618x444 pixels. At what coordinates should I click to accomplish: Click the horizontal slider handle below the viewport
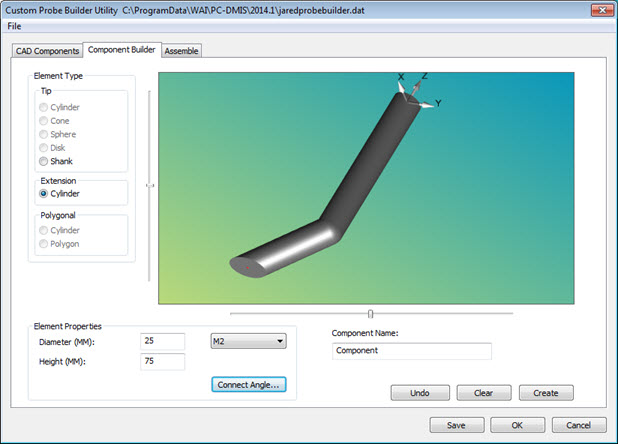tap(370, 313)
